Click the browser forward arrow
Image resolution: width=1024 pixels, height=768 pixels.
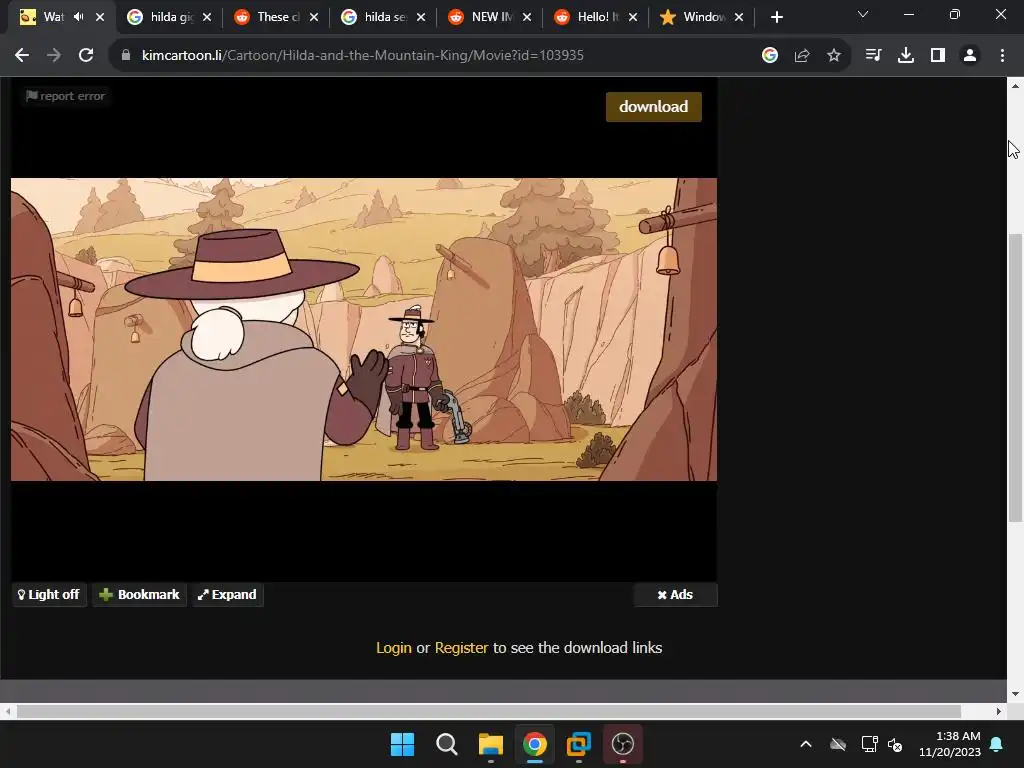[x=54, y=56]
